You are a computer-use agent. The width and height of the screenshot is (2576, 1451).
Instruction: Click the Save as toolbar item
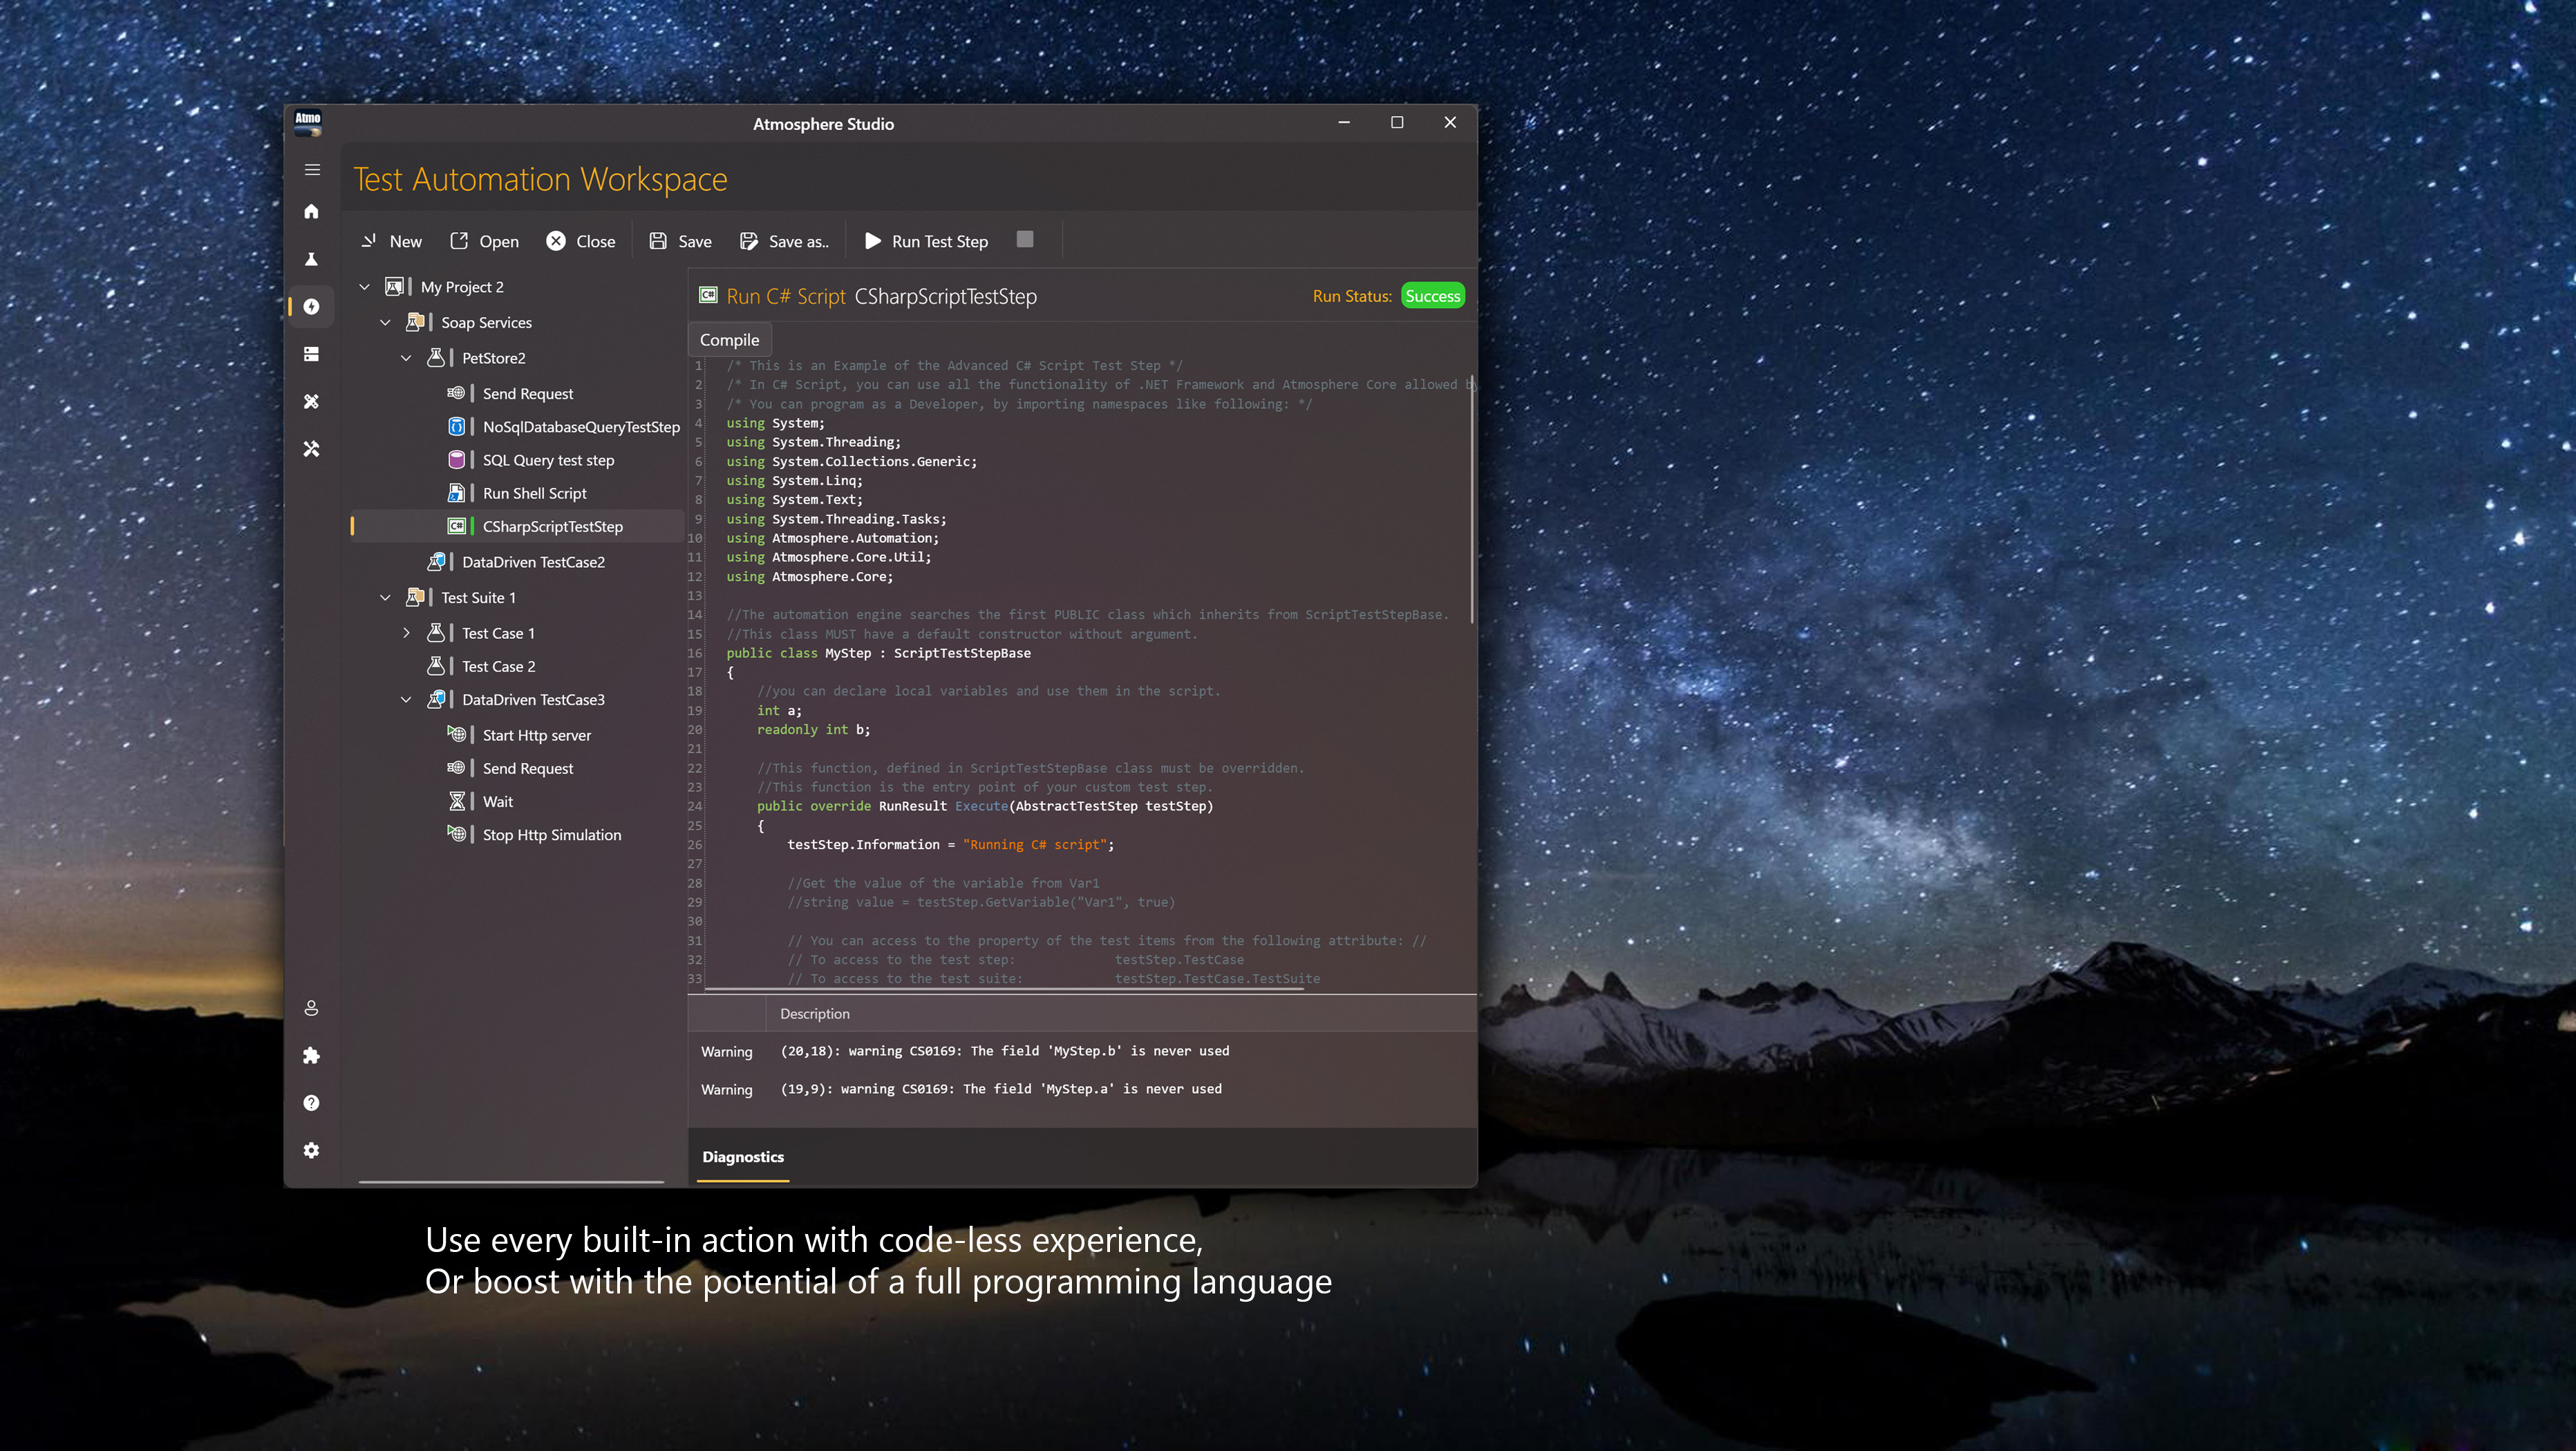click(784, 241)
